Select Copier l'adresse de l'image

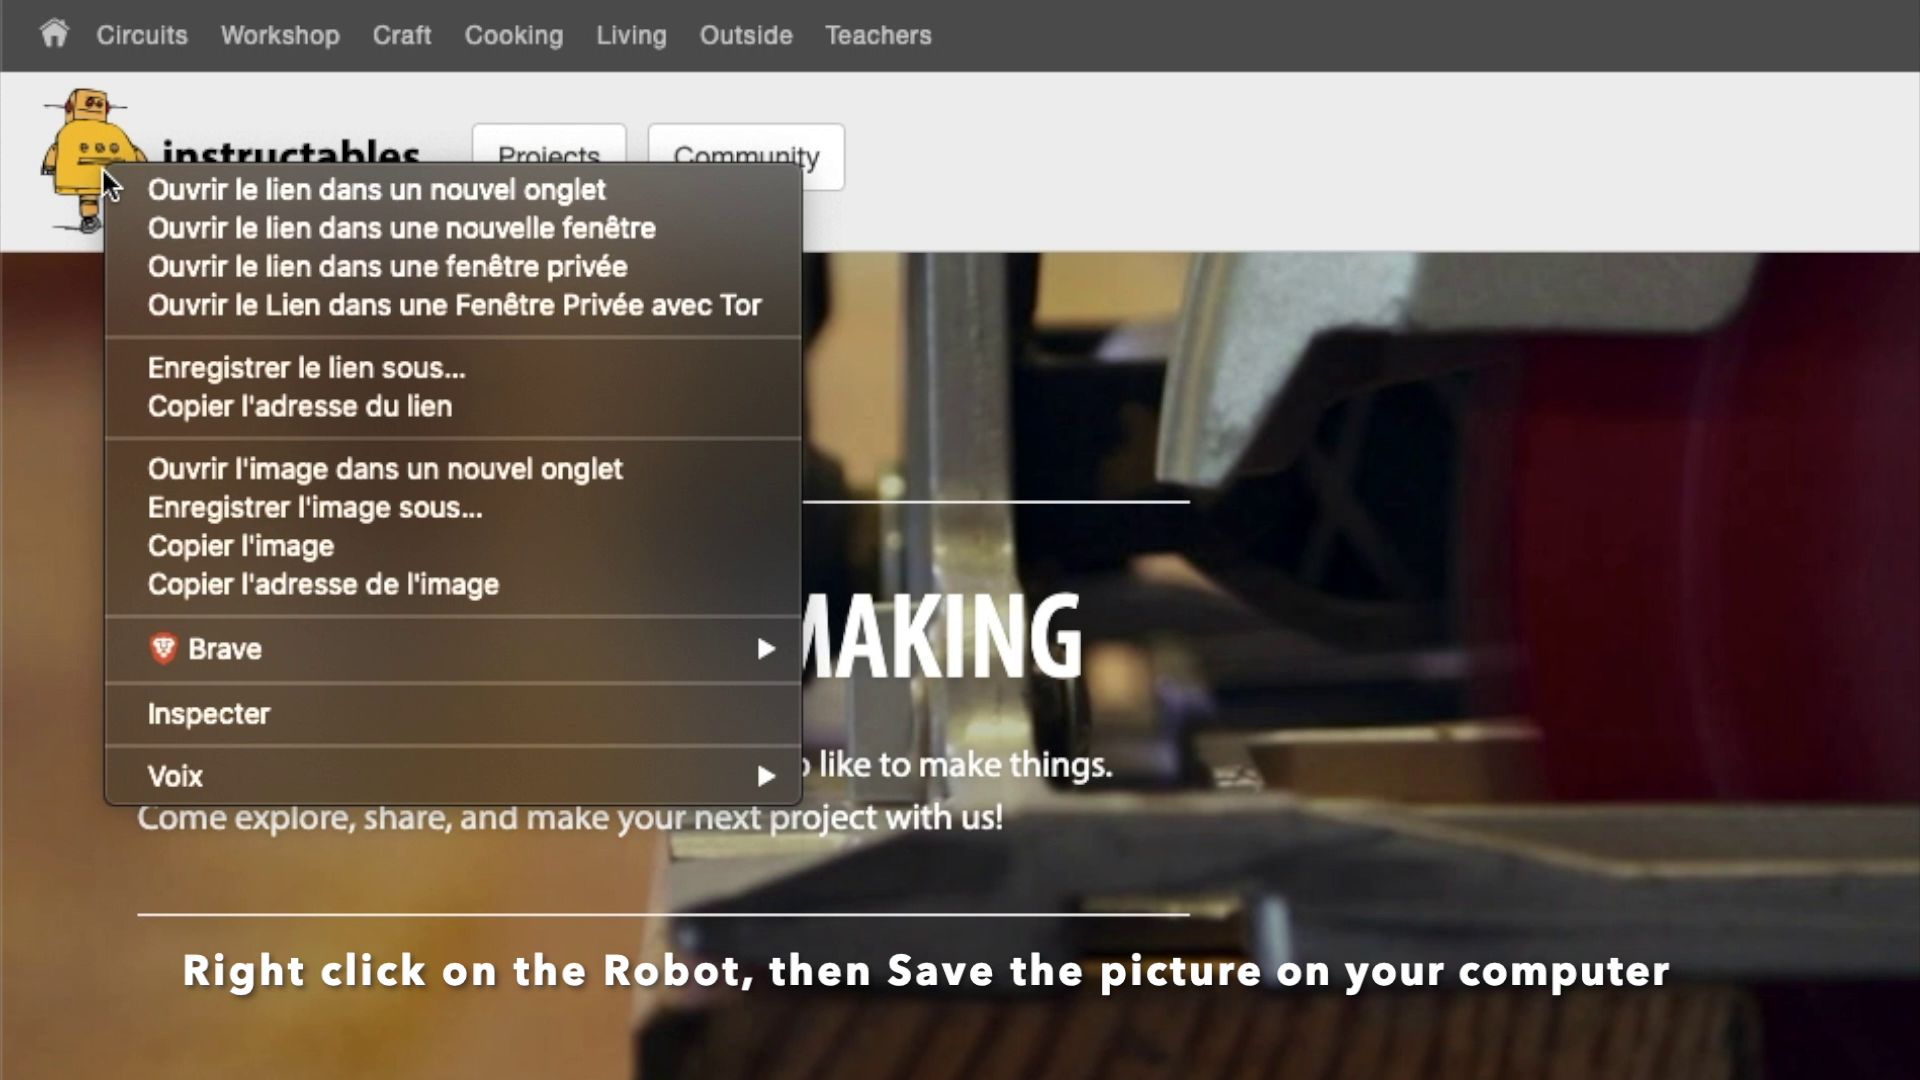point(323,585)
